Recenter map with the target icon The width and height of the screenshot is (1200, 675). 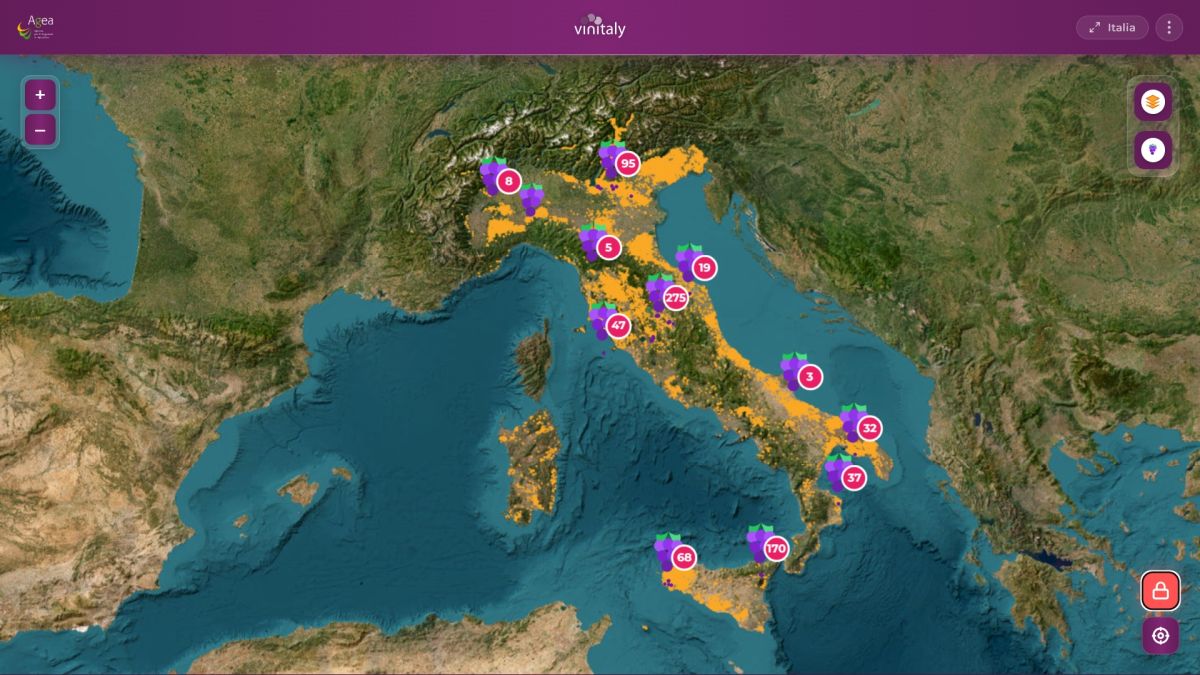click(x=1160, y=635)
